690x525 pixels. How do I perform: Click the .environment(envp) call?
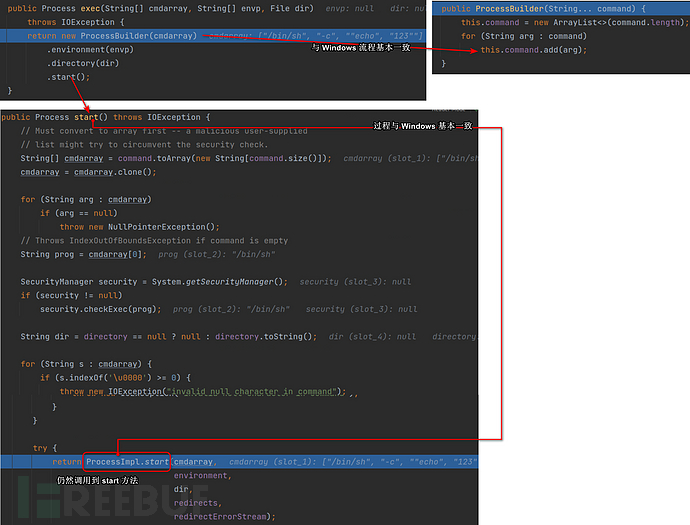(89, 48)
